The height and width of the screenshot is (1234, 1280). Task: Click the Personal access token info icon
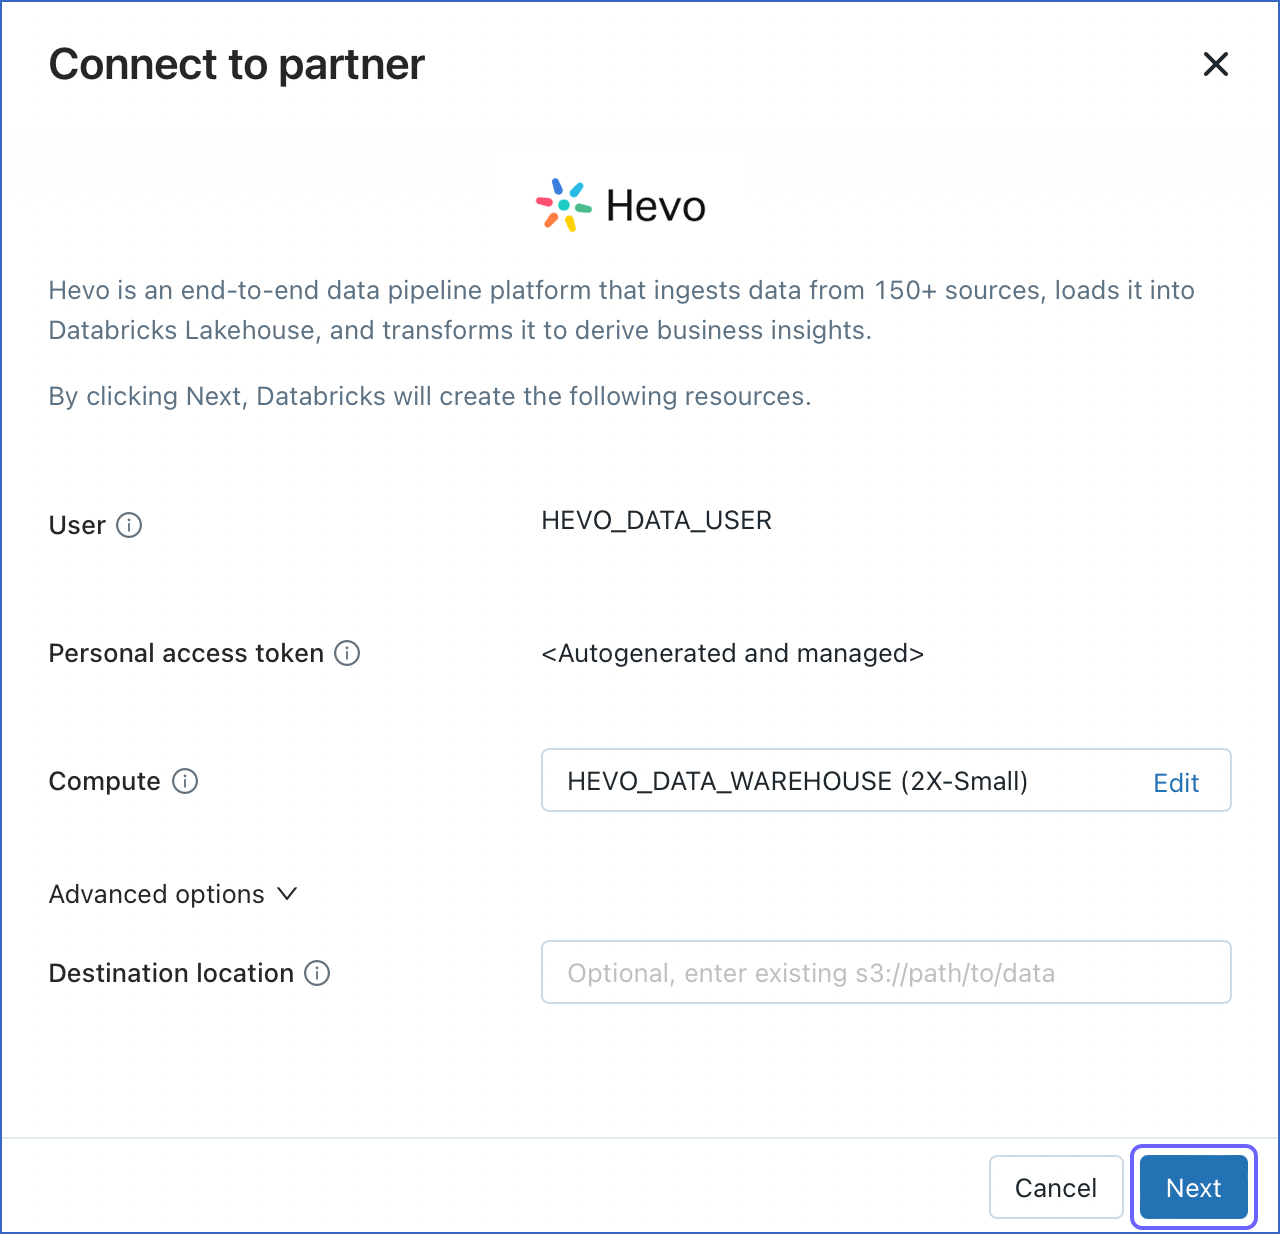click(347, 653)
